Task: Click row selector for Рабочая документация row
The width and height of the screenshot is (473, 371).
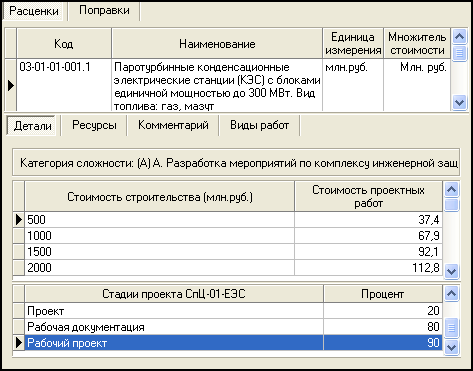Action: click(19, 327)
